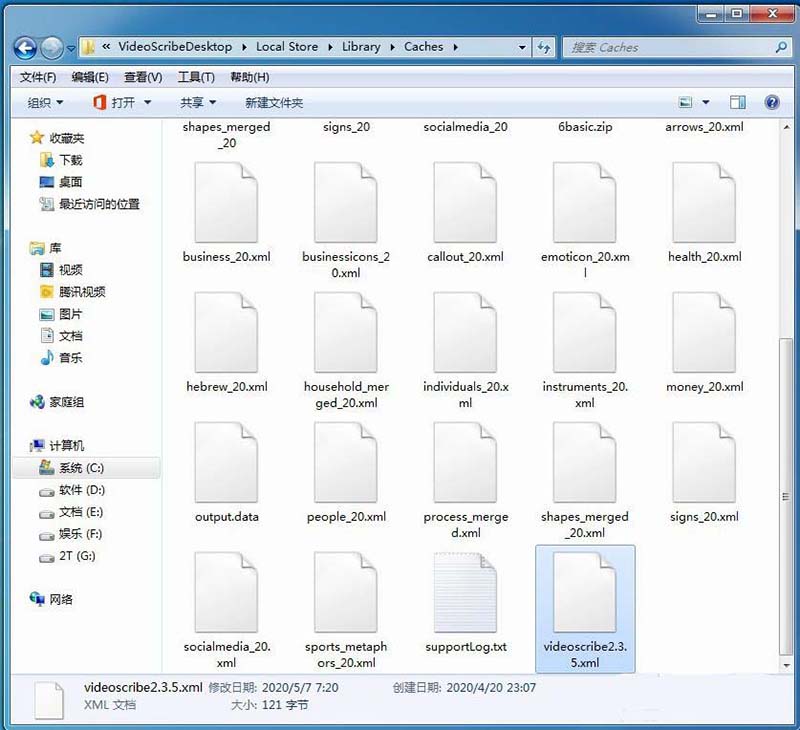This screenshot has height=730, width=800.
Task: Expand the arrow after Local Store breadcrumb
Action: 330,47
